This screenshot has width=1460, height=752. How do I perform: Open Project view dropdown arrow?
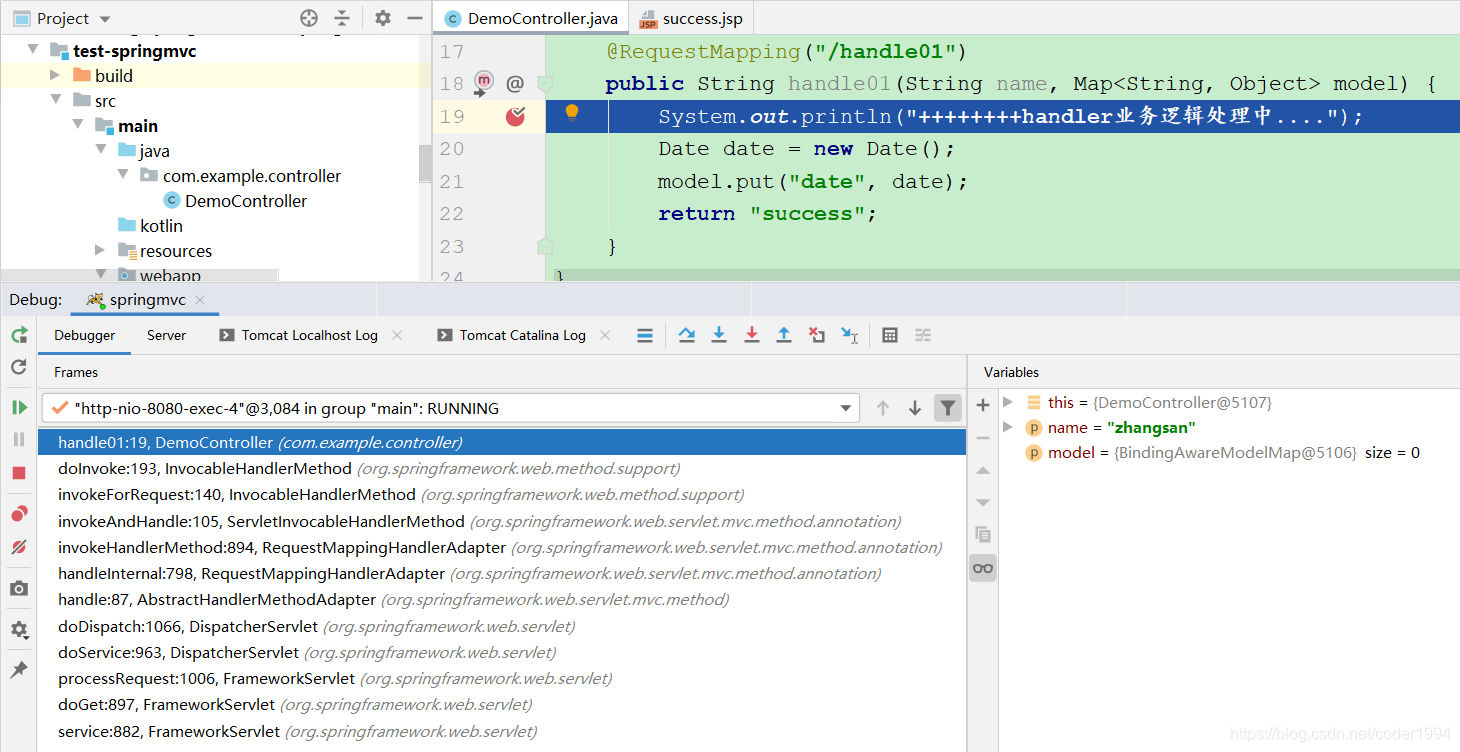(x=106, y=19)
